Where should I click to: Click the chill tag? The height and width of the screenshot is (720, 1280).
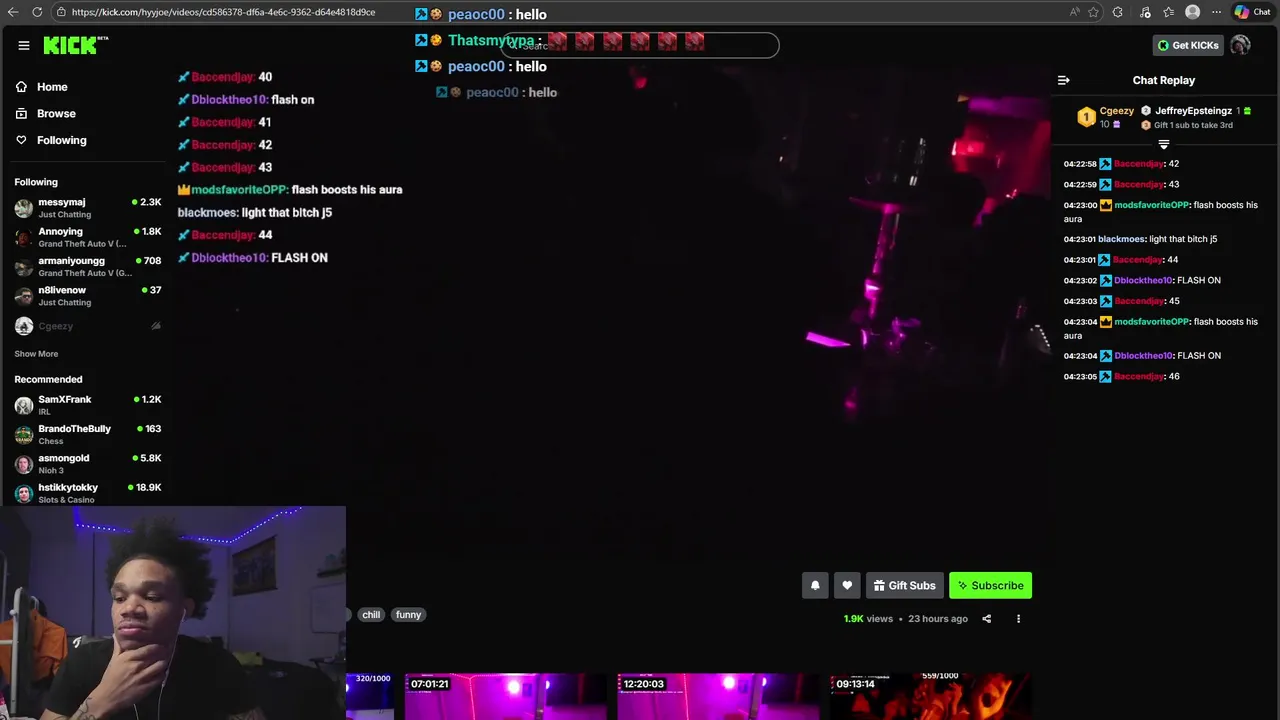(x=371, y=615)
